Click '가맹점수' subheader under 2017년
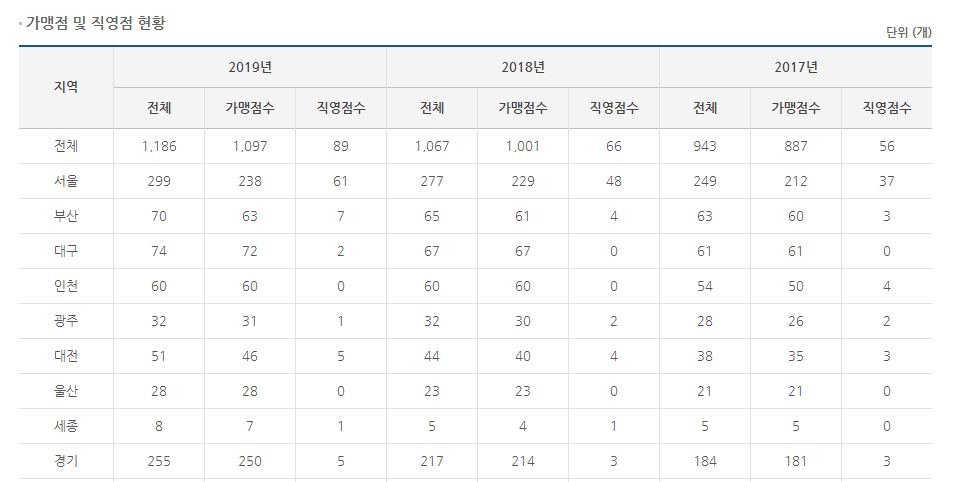Viewport: 953px width, 482px height. (x=796, y=108)
